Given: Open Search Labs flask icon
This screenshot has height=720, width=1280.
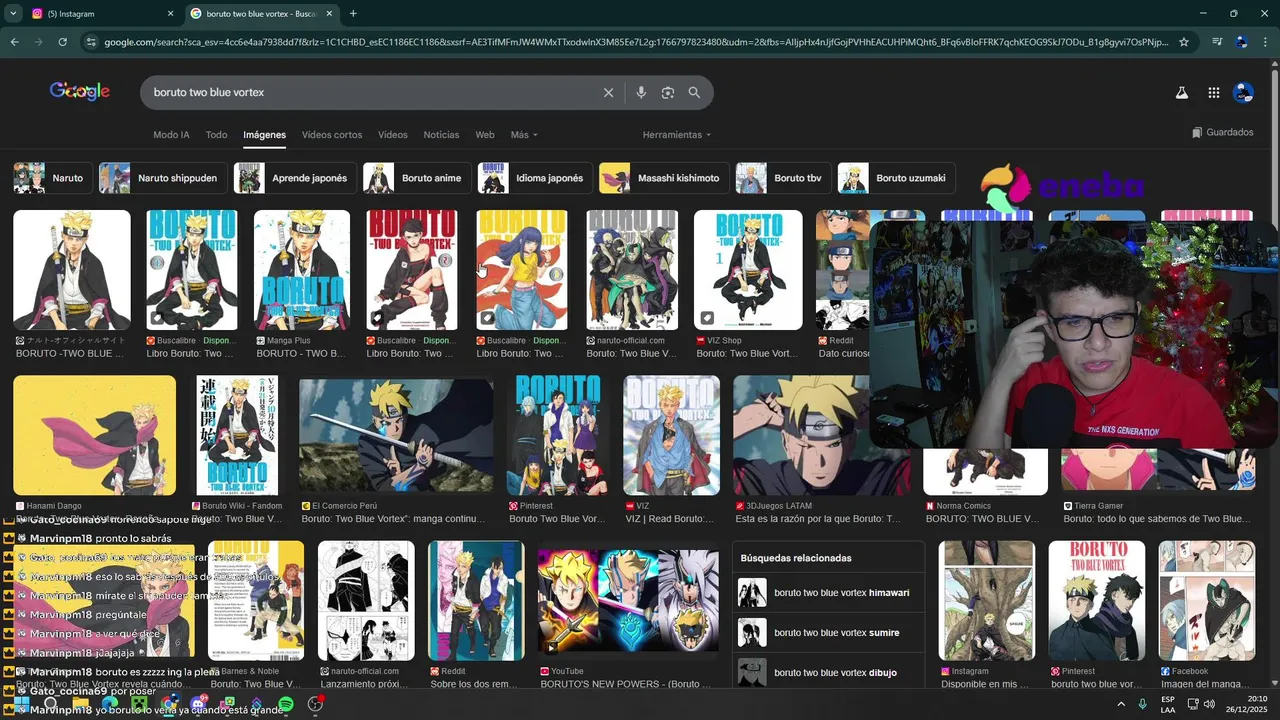Looking at the screenshot, I should click(x=1181, y=92).
